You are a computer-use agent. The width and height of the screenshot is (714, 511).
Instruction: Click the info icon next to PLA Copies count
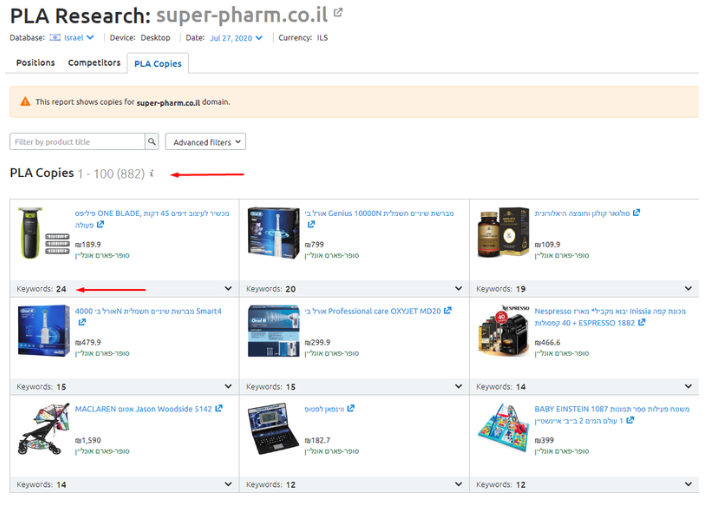152,173
